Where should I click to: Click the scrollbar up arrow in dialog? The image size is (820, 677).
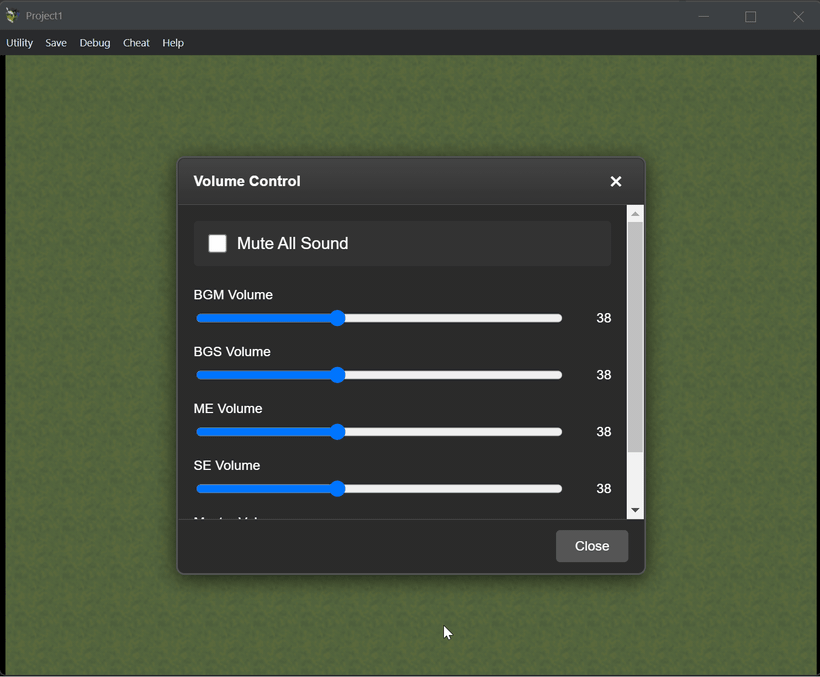coord(635,214)
